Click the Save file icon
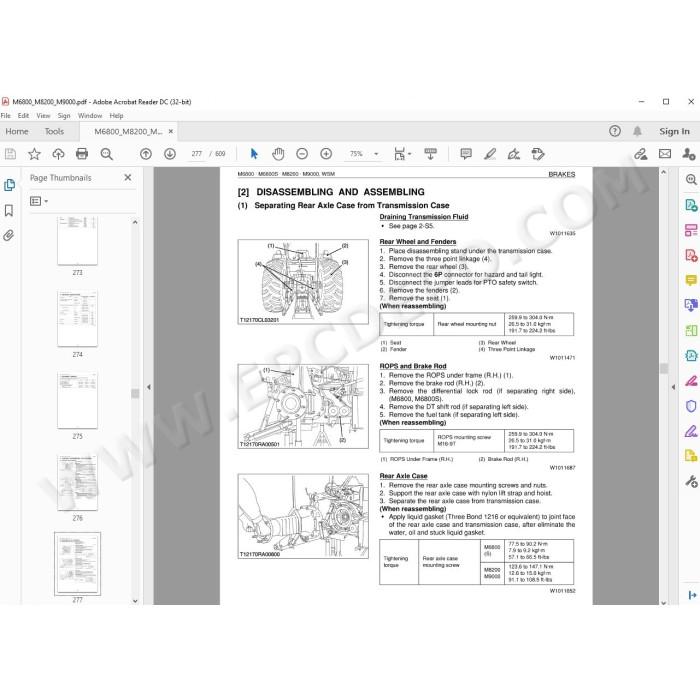Screen dimensions: 700x700 pyautogui.click(x=10, y=154)
